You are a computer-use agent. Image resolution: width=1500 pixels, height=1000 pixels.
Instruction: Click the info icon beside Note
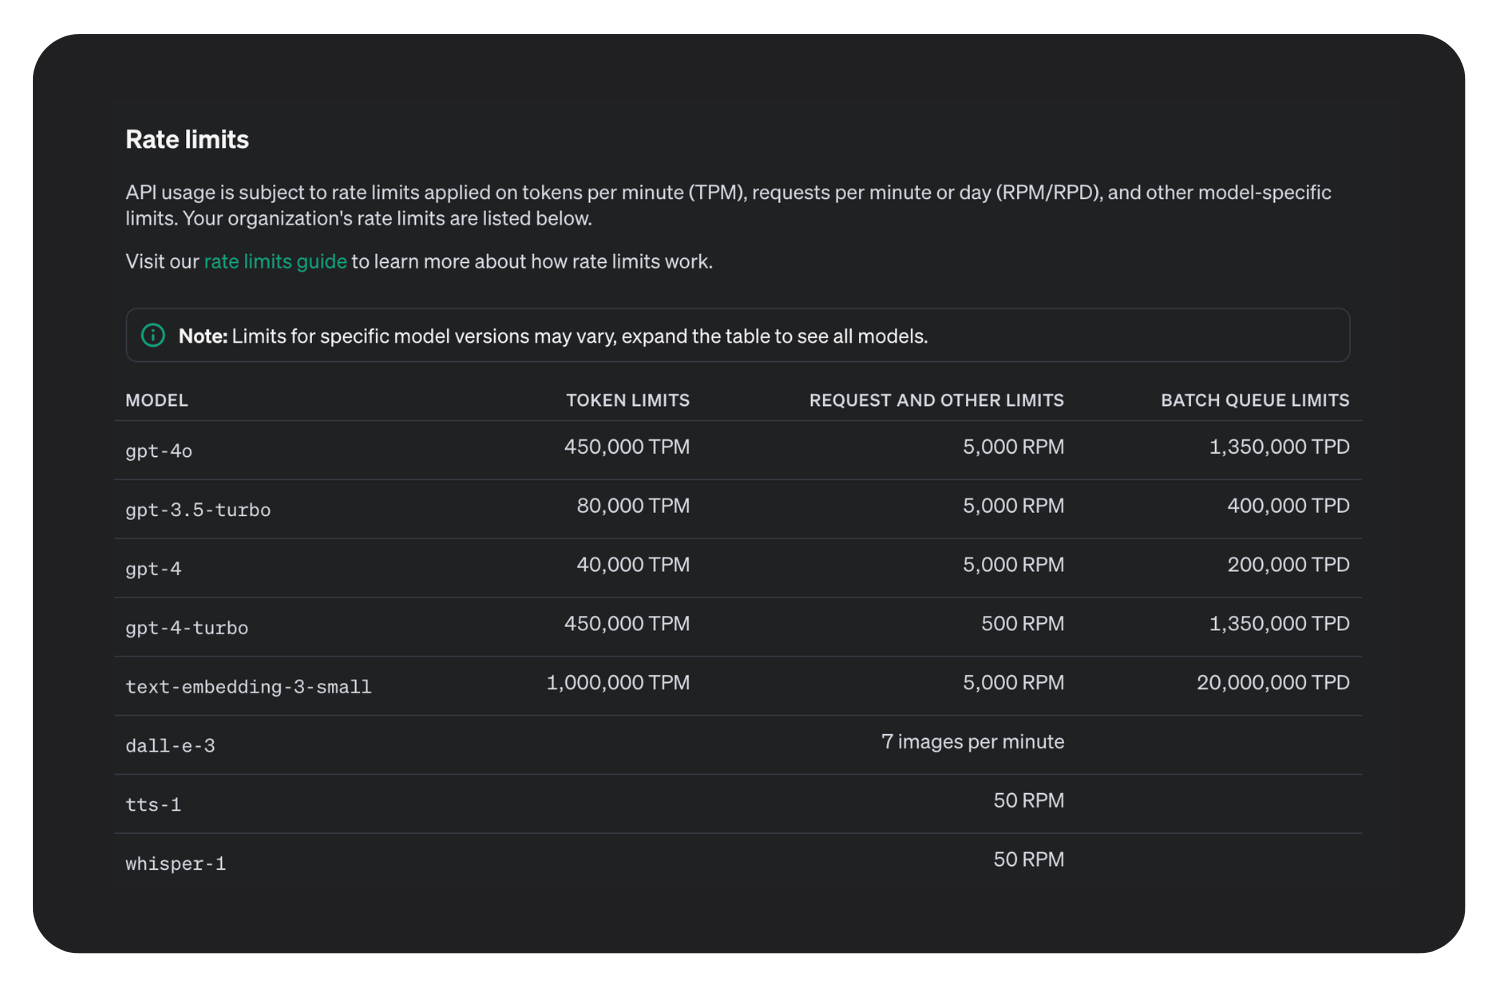click(153, 335)
